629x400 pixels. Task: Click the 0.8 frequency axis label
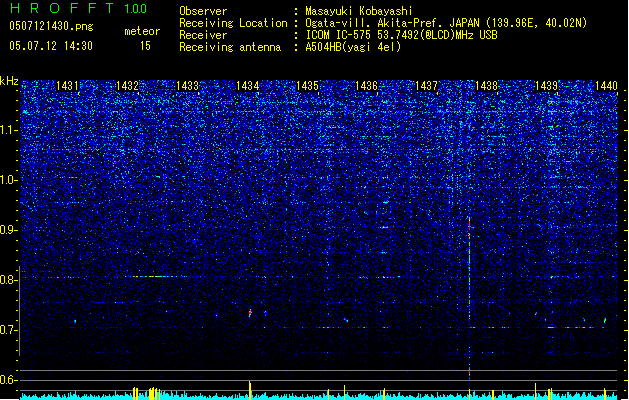pos(9,280)
